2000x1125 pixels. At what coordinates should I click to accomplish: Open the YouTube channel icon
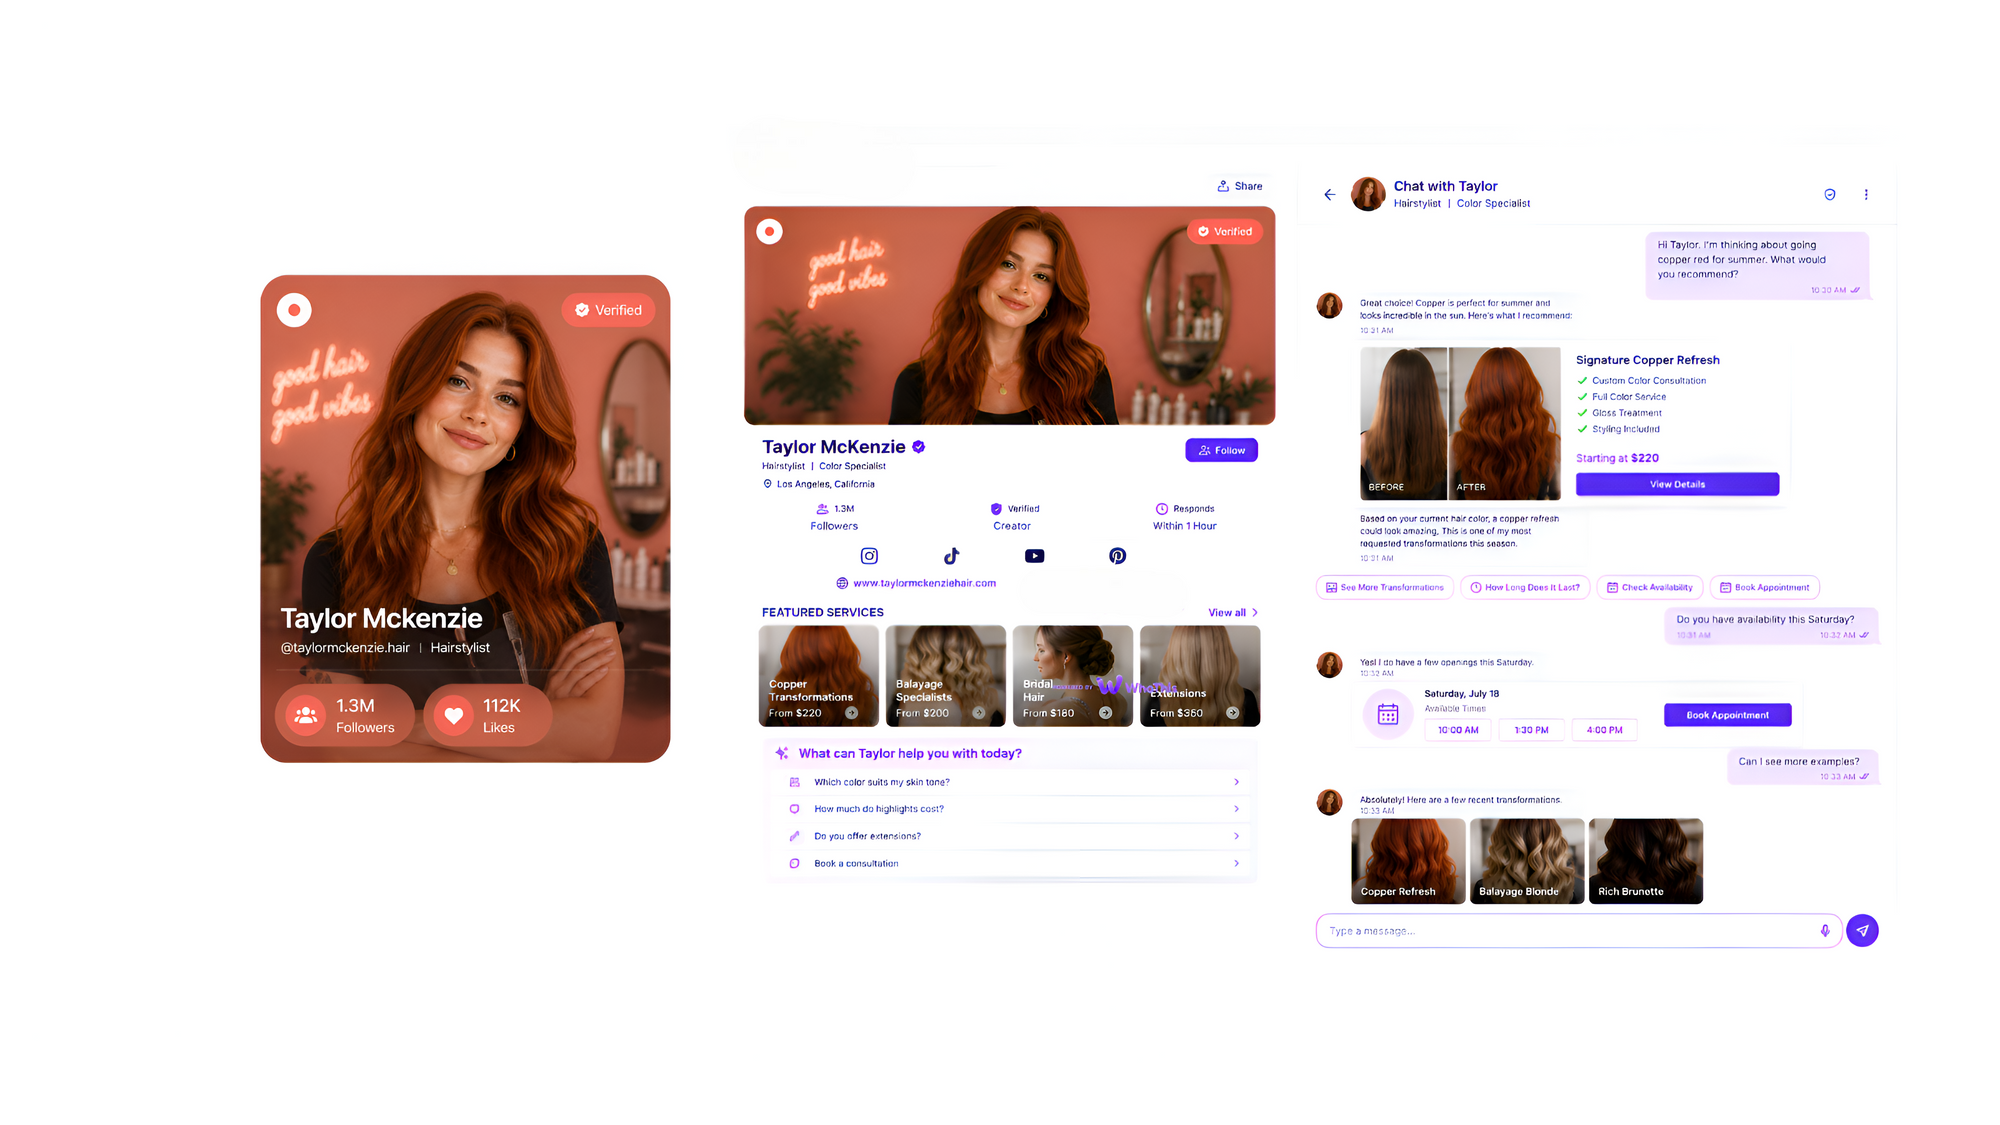point(1034,556)
